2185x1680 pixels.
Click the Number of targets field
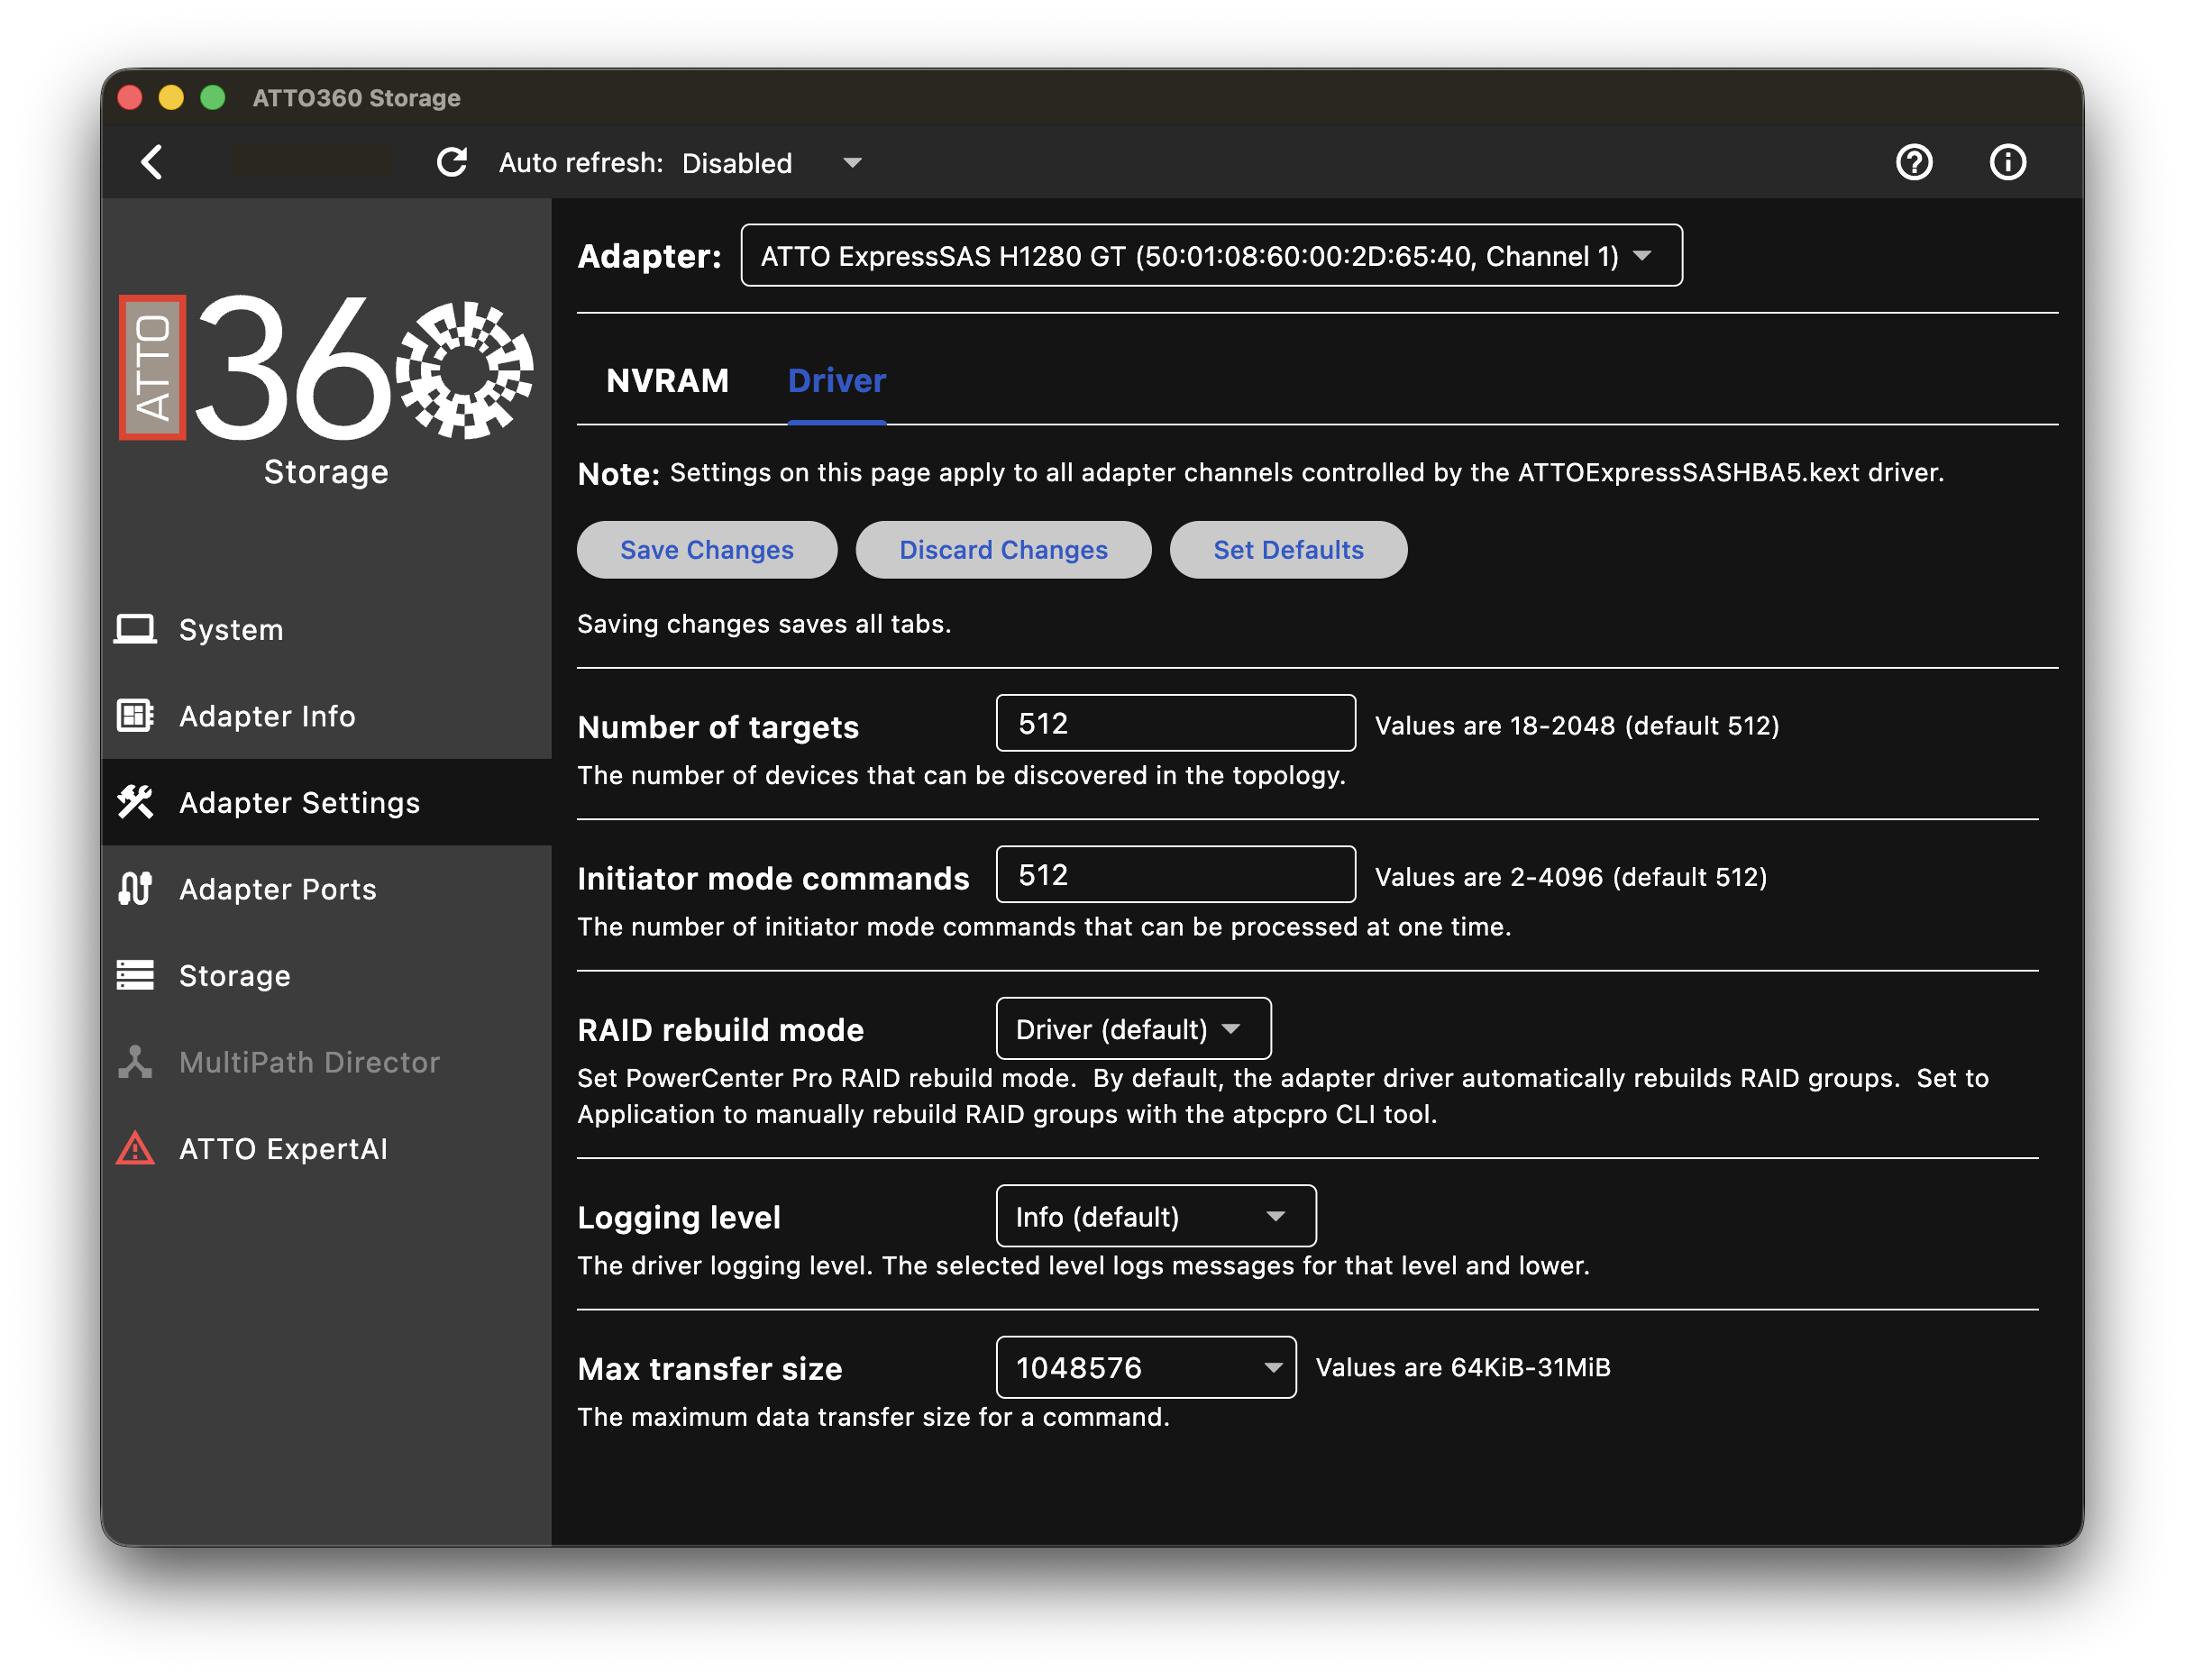tap(1175, 723)
